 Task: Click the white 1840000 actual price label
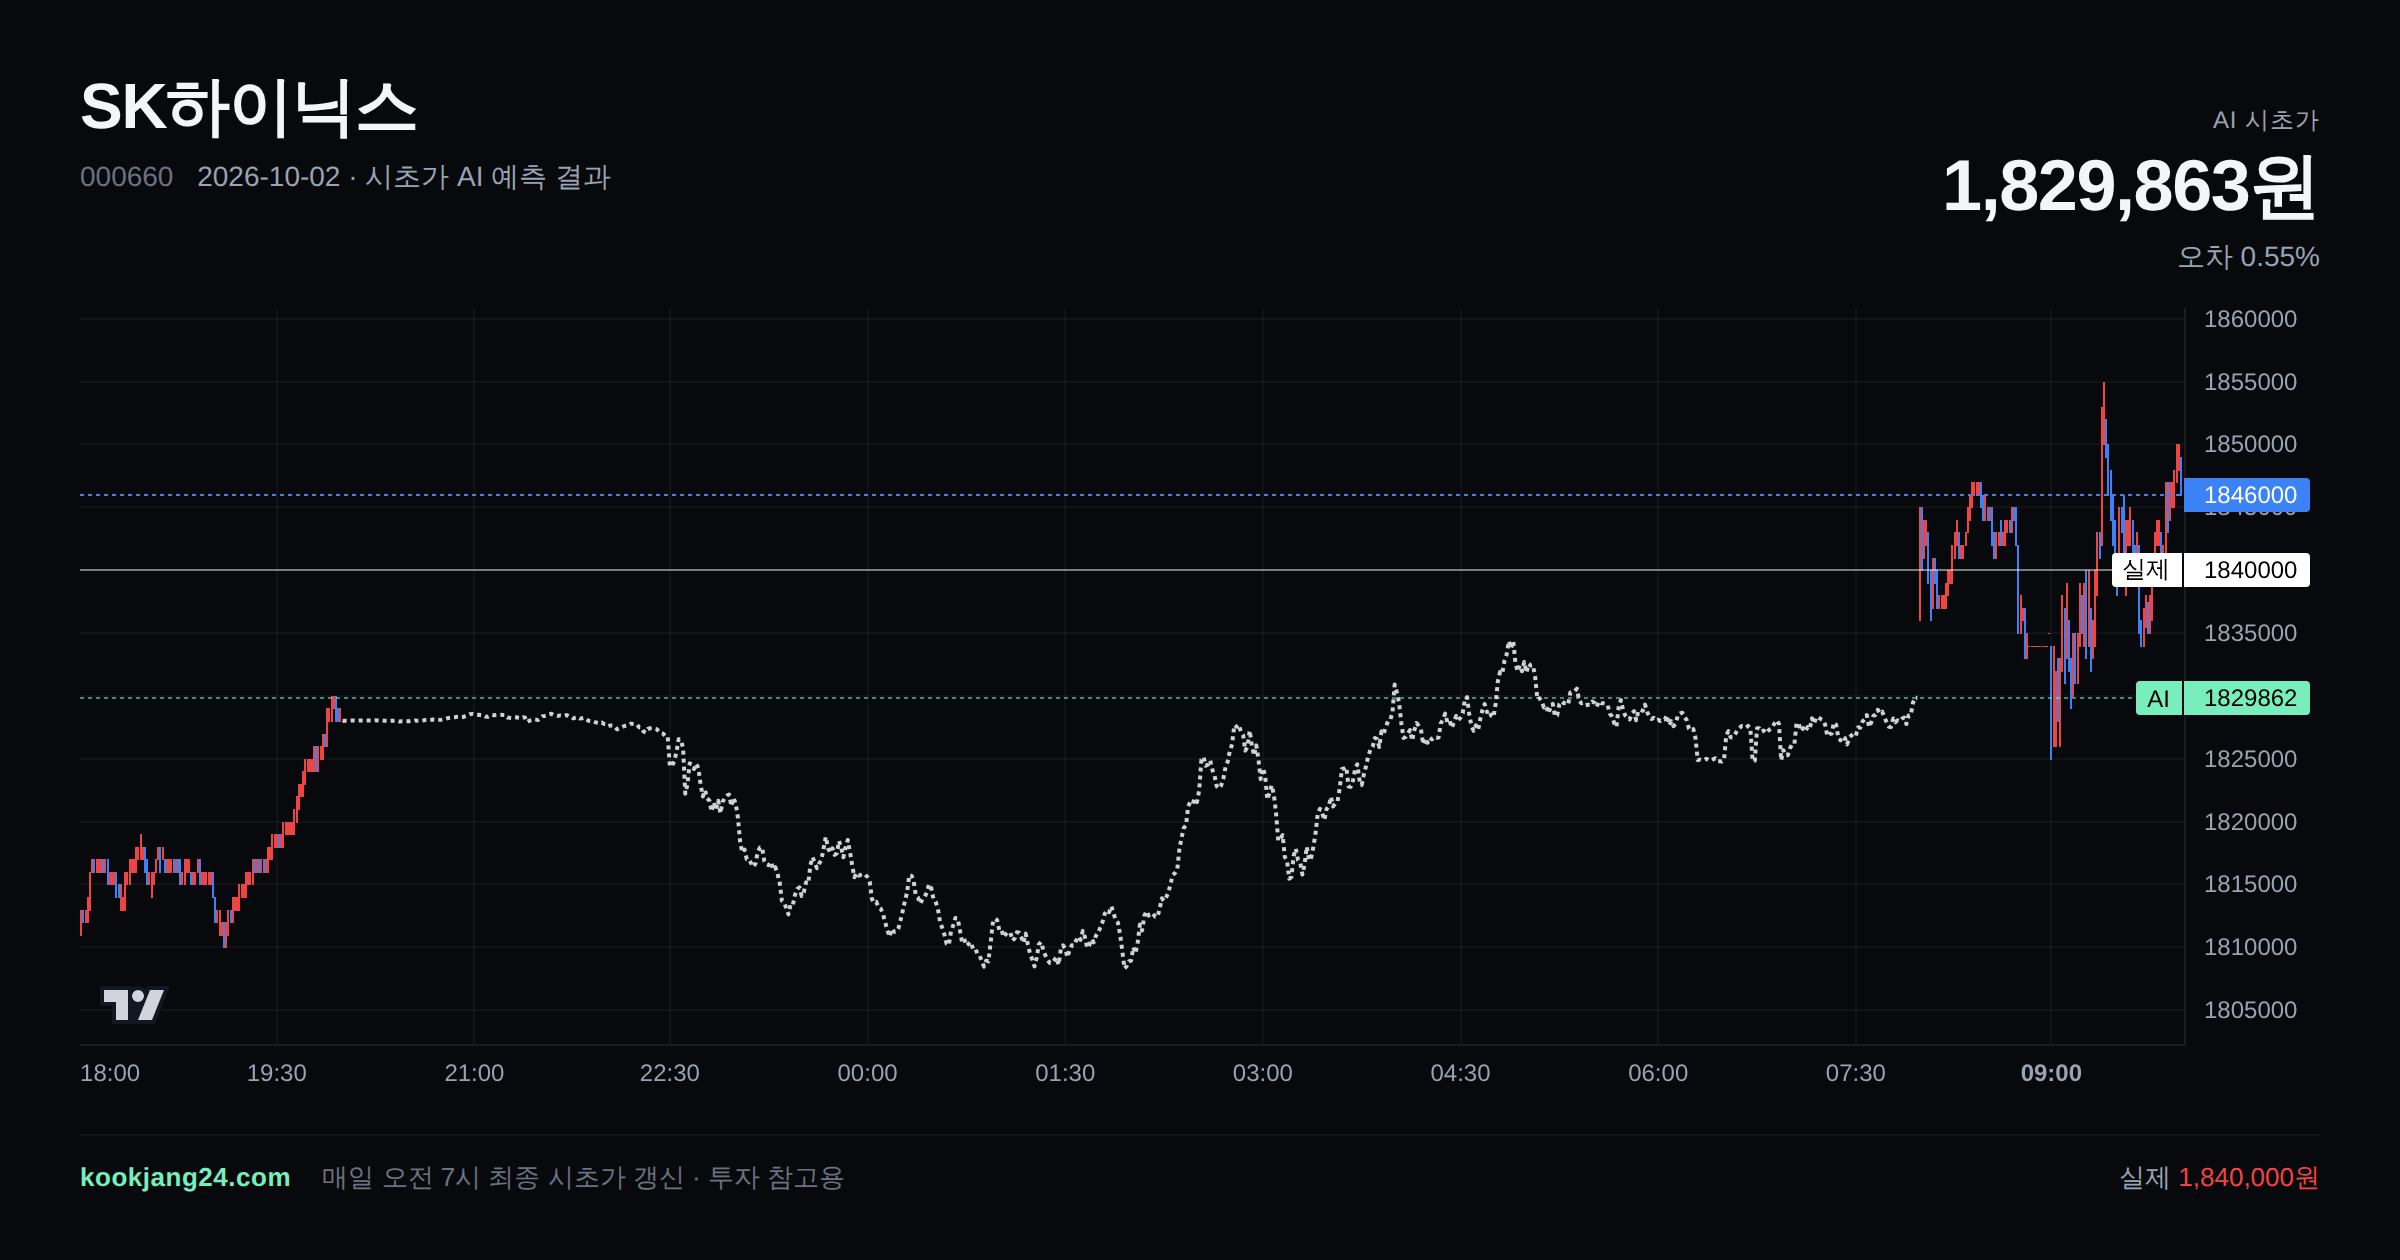tap(2247, 570)
